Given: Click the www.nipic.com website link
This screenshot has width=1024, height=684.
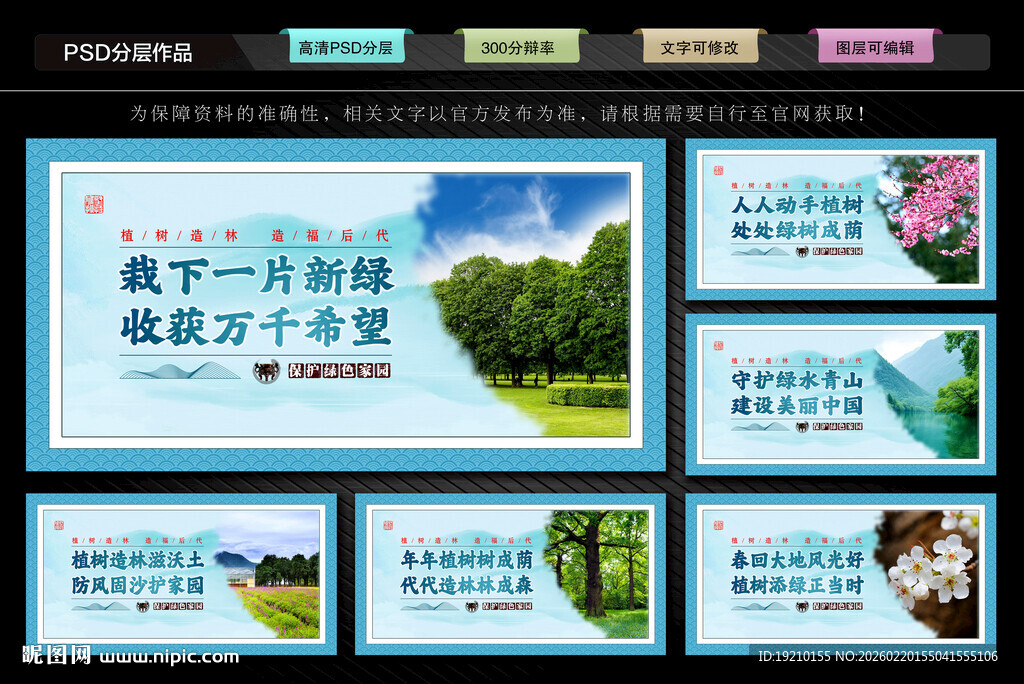Looking at the screenshot, I should 169,656.
